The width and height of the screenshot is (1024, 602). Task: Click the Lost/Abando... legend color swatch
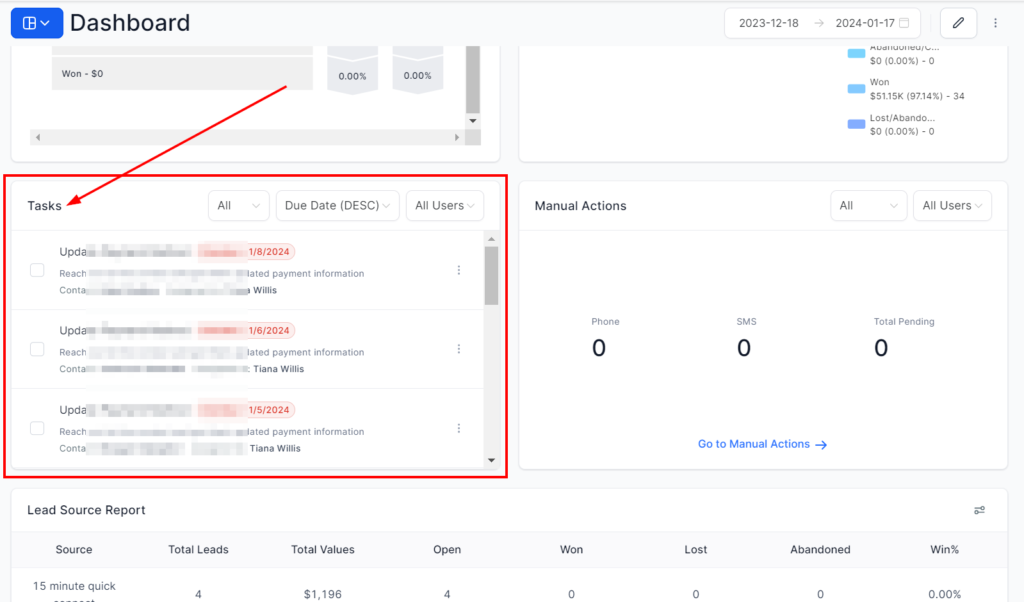click(x=856, y=124)
